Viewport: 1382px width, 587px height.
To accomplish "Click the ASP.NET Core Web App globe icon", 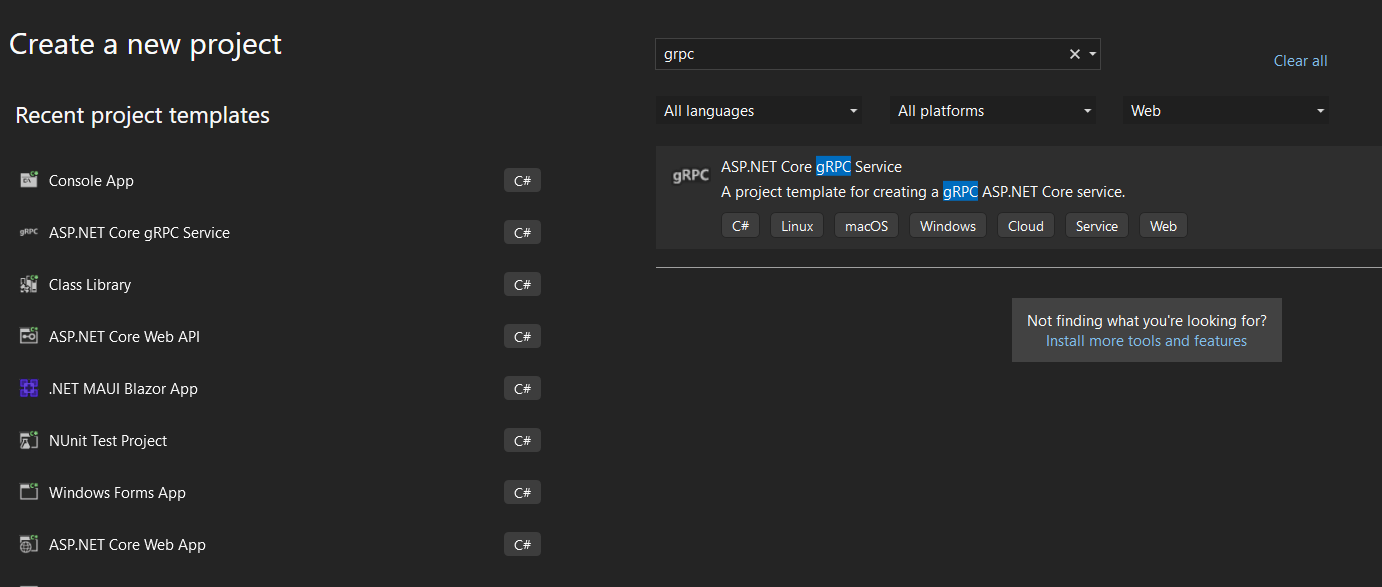I will pos(28,544).
